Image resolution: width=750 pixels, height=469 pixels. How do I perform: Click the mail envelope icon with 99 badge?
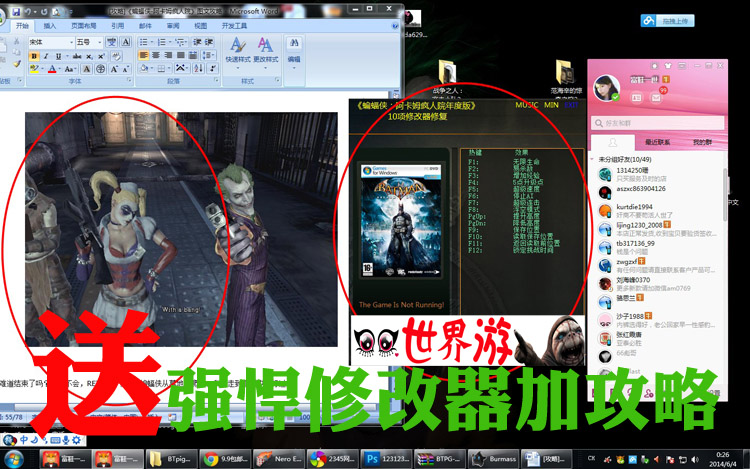click(656, 98)
